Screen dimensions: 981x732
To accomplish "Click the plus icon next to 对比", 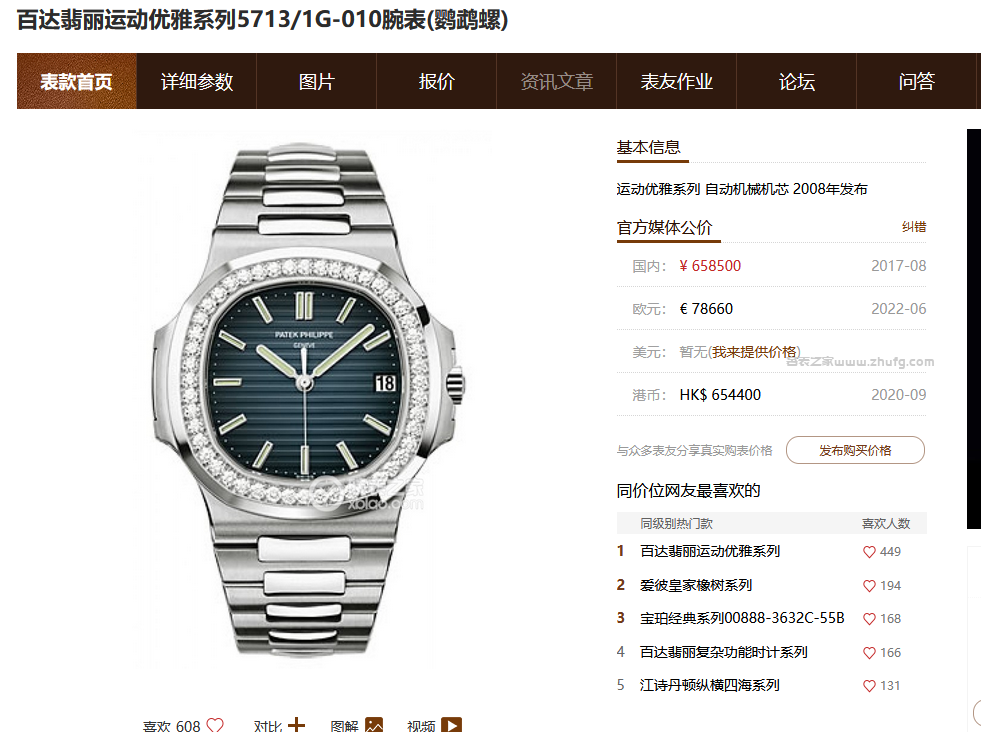I will [297, 725].
